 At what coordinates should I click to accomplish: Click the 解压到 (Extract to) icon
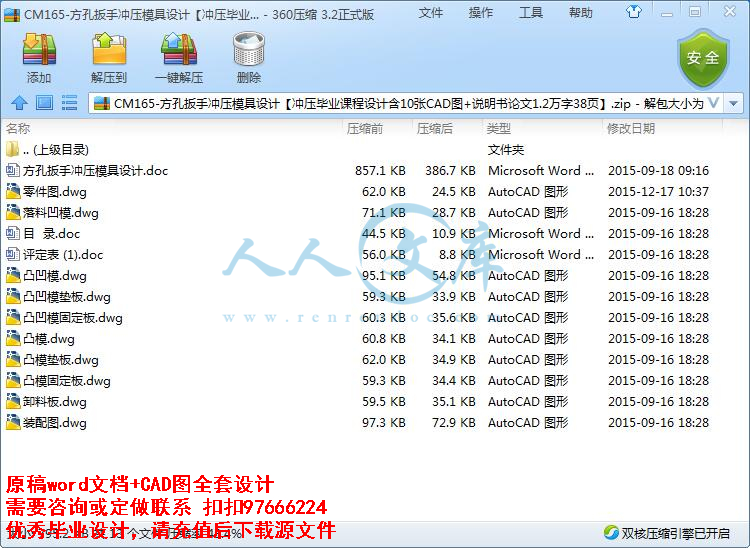tap(109, 49)
